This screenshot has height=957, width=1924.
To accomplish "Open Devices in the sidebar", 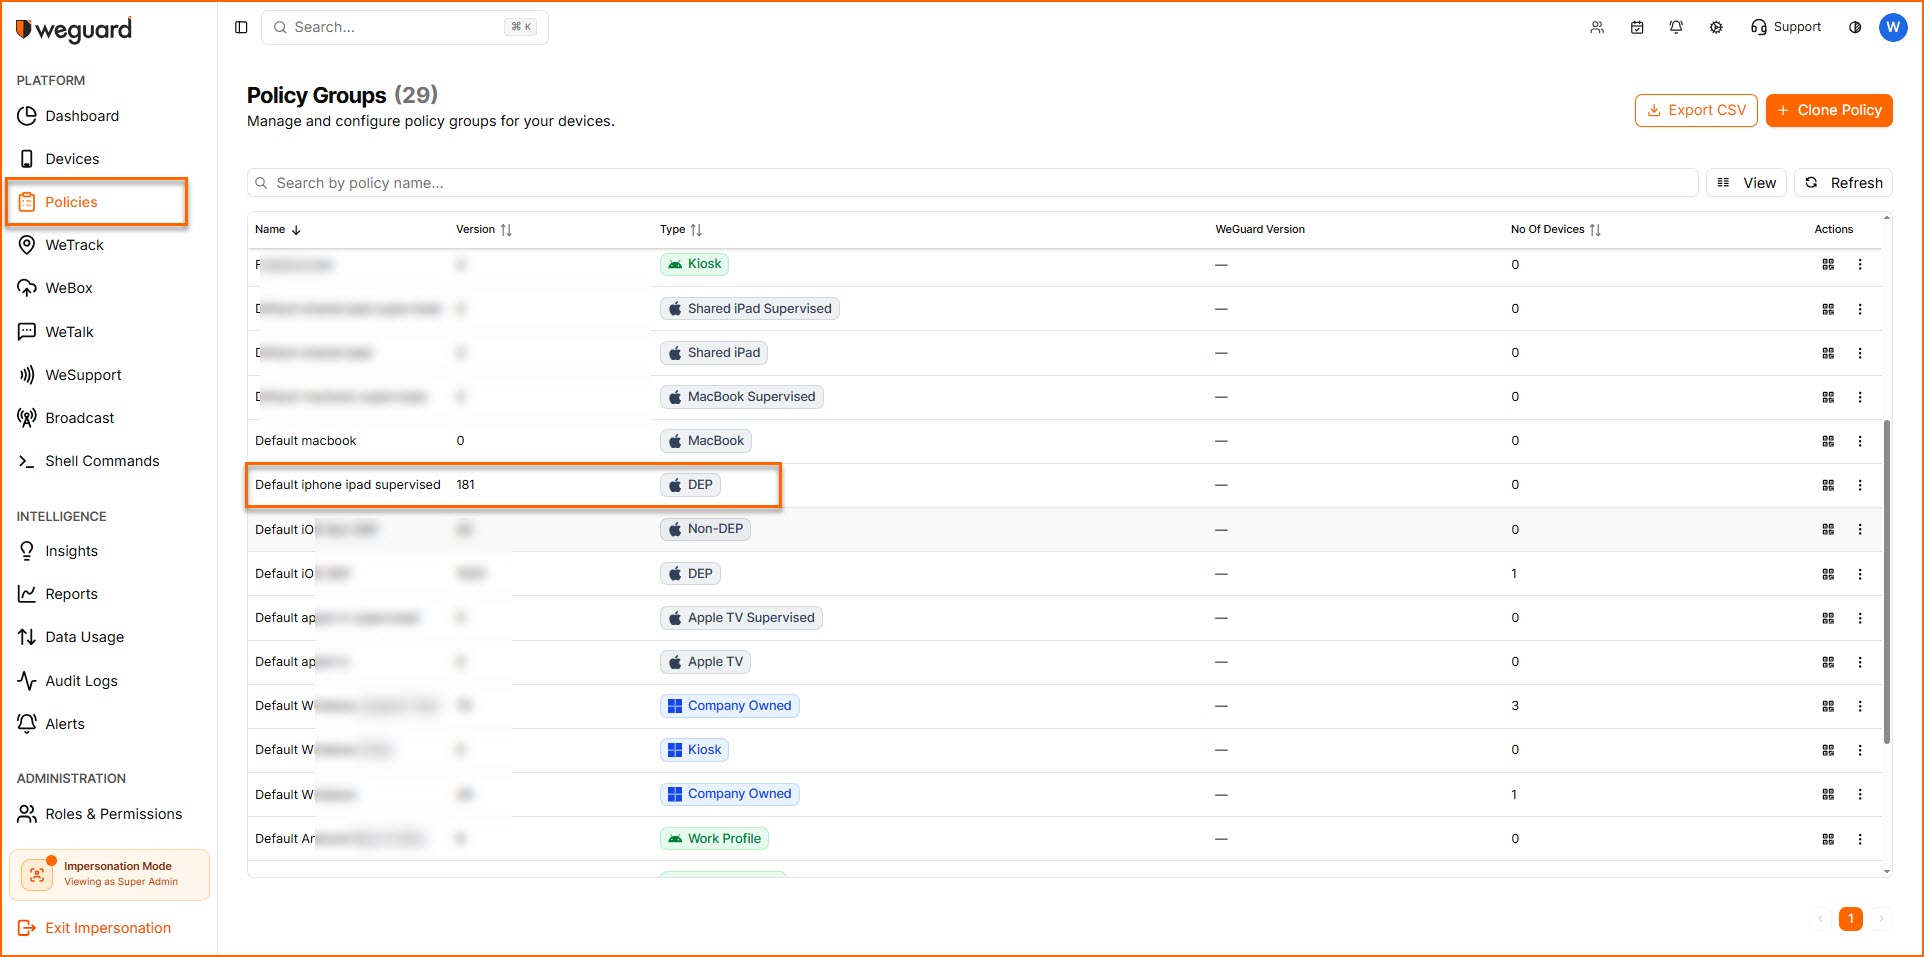I will [x=72, y=159].
